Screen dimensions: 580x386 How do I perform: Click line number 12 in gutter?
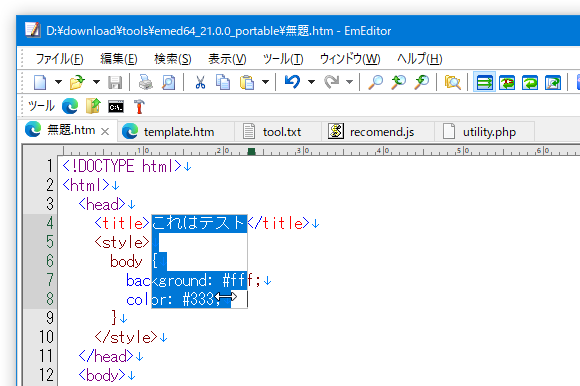[x=47, y=375]
